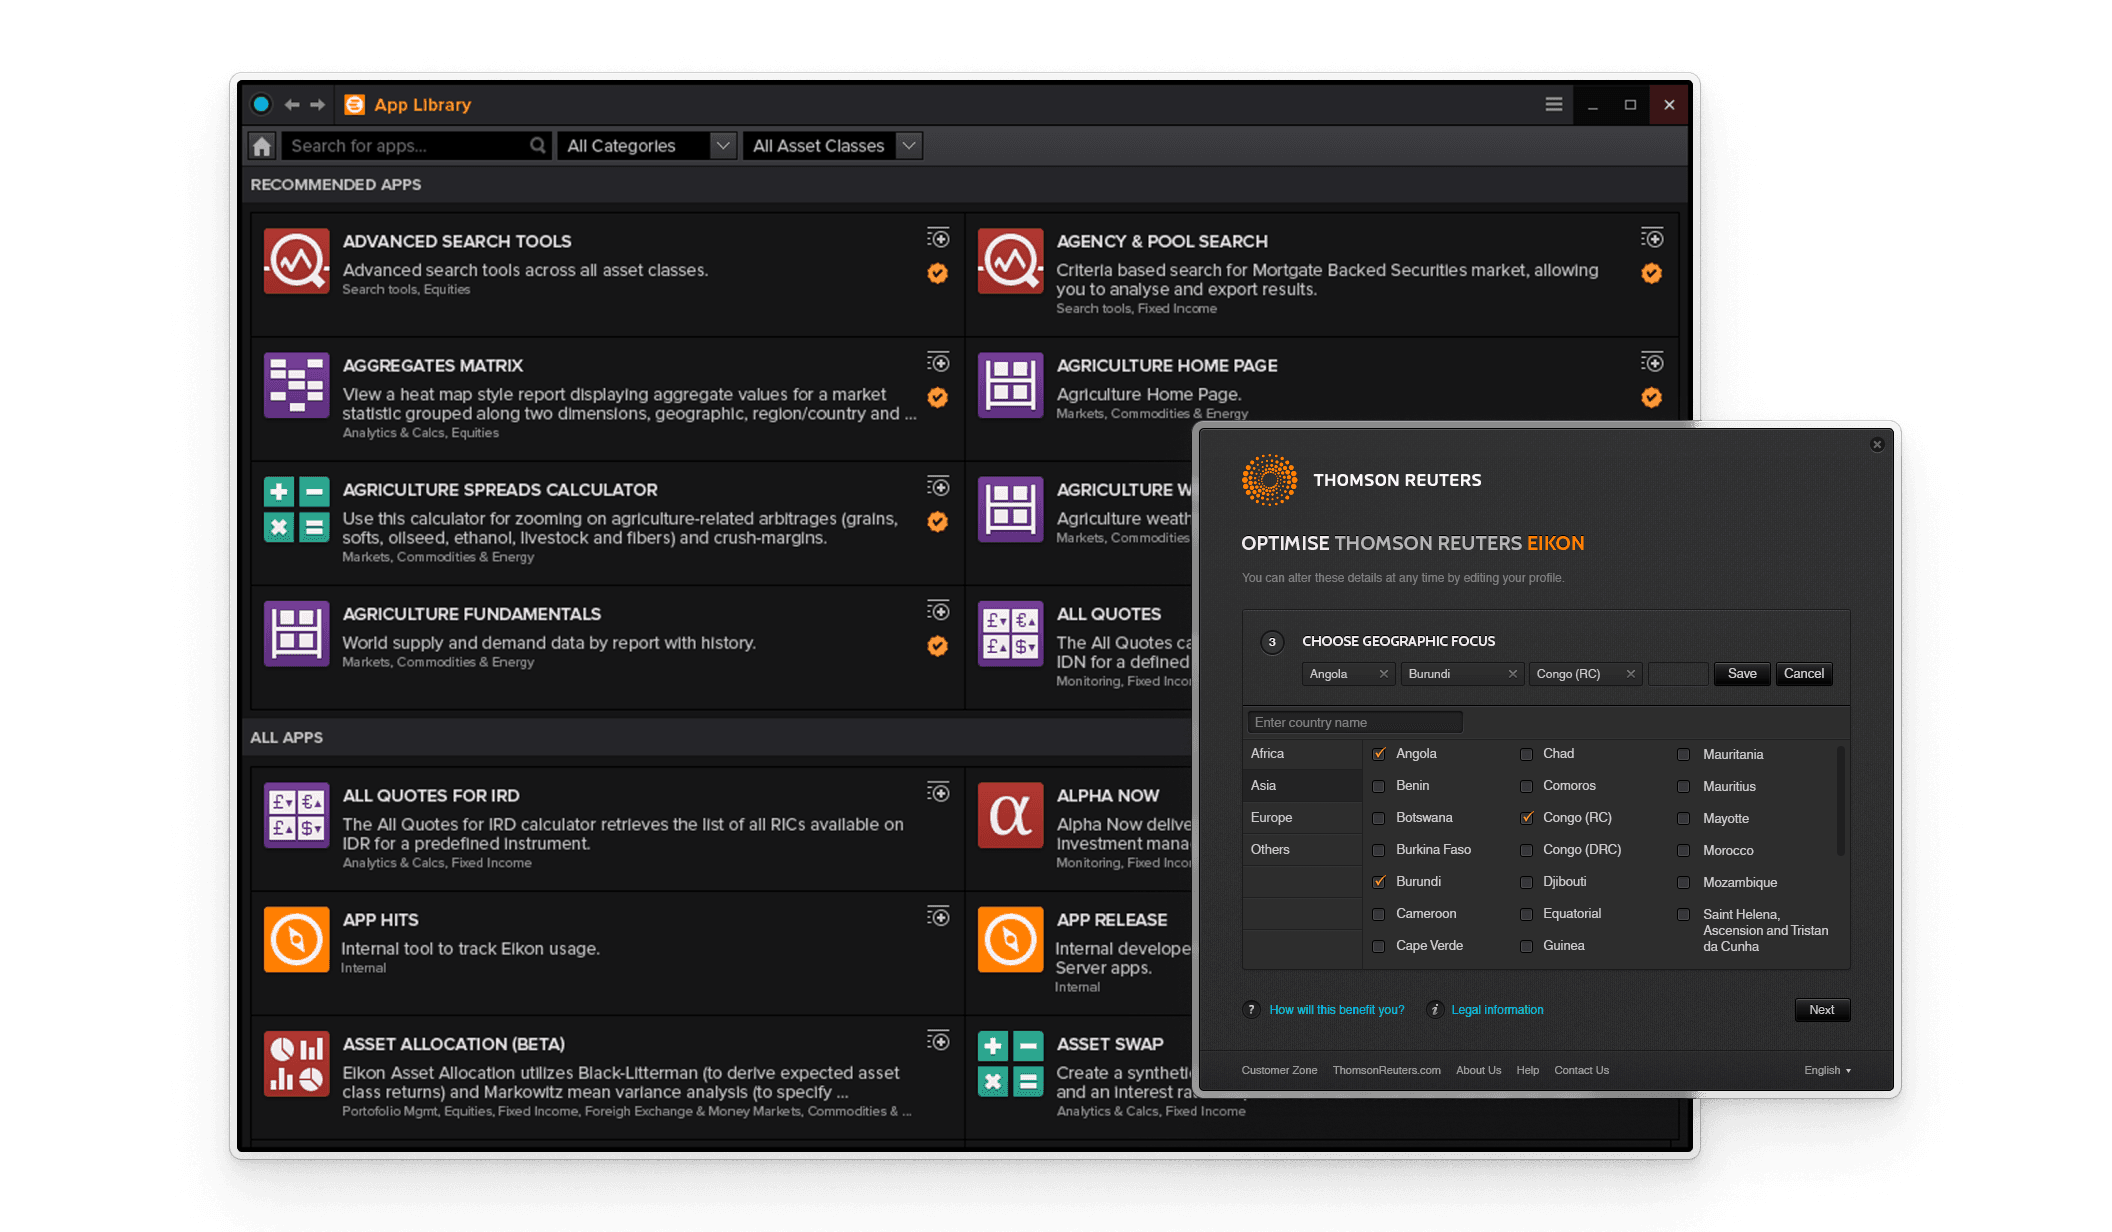The height and width of the screenshot is (1232, 2112).
Task: Check the Botswana checkbox
Action: (1379, 818)
